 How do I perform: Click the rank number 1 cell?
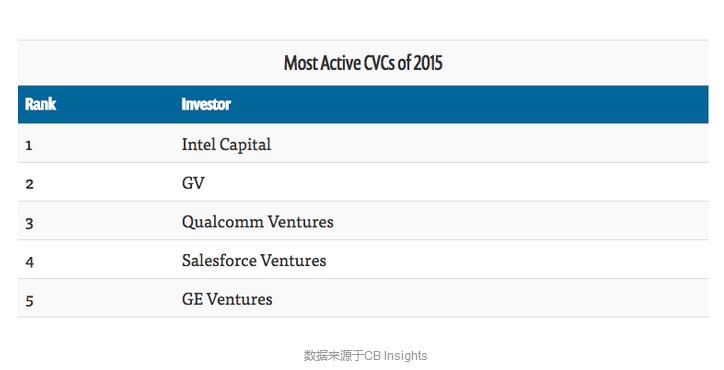(x=29, y=146)
